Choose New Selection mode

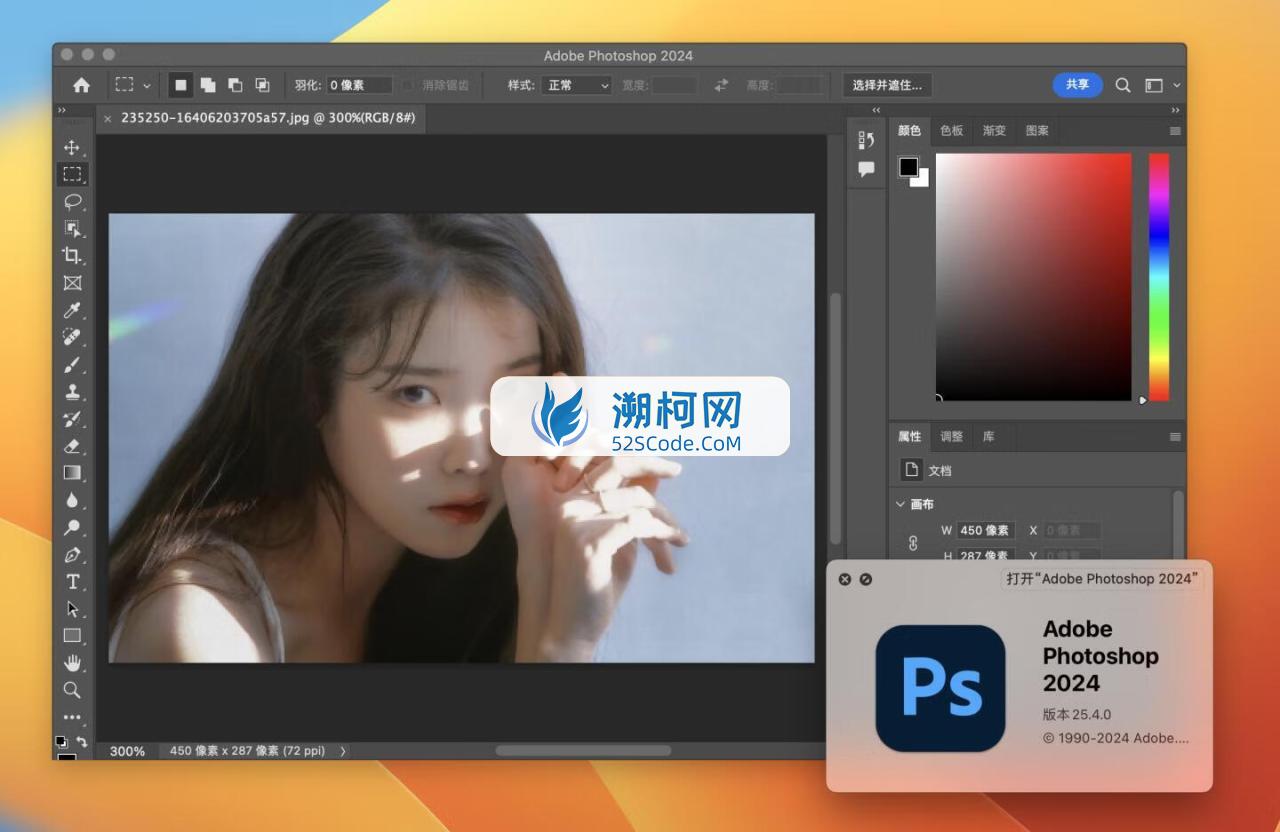point(181,85)
